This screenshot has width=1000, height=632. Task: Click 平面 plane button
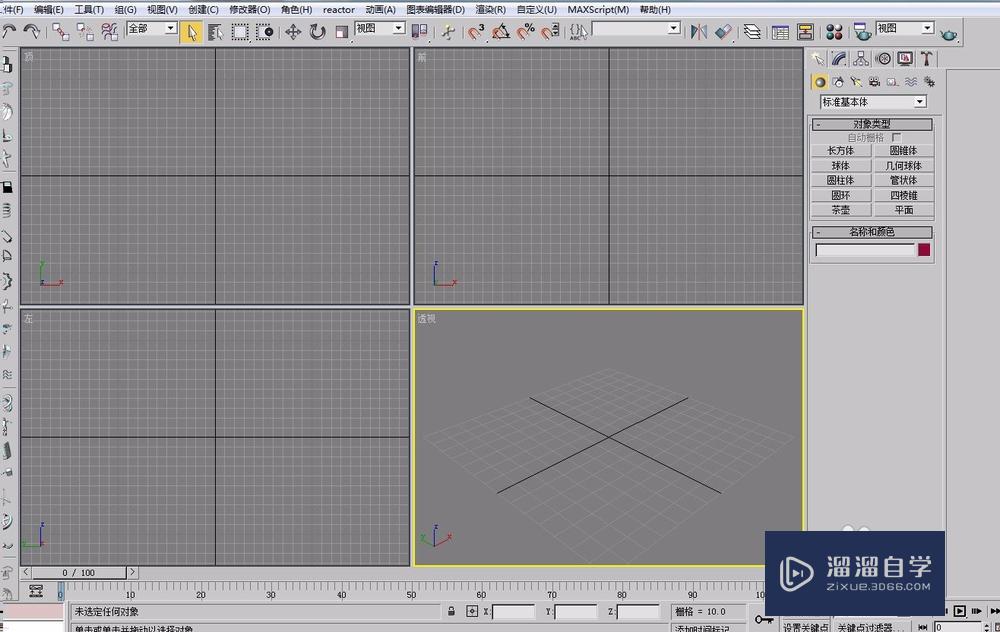[x=904, y=210]
